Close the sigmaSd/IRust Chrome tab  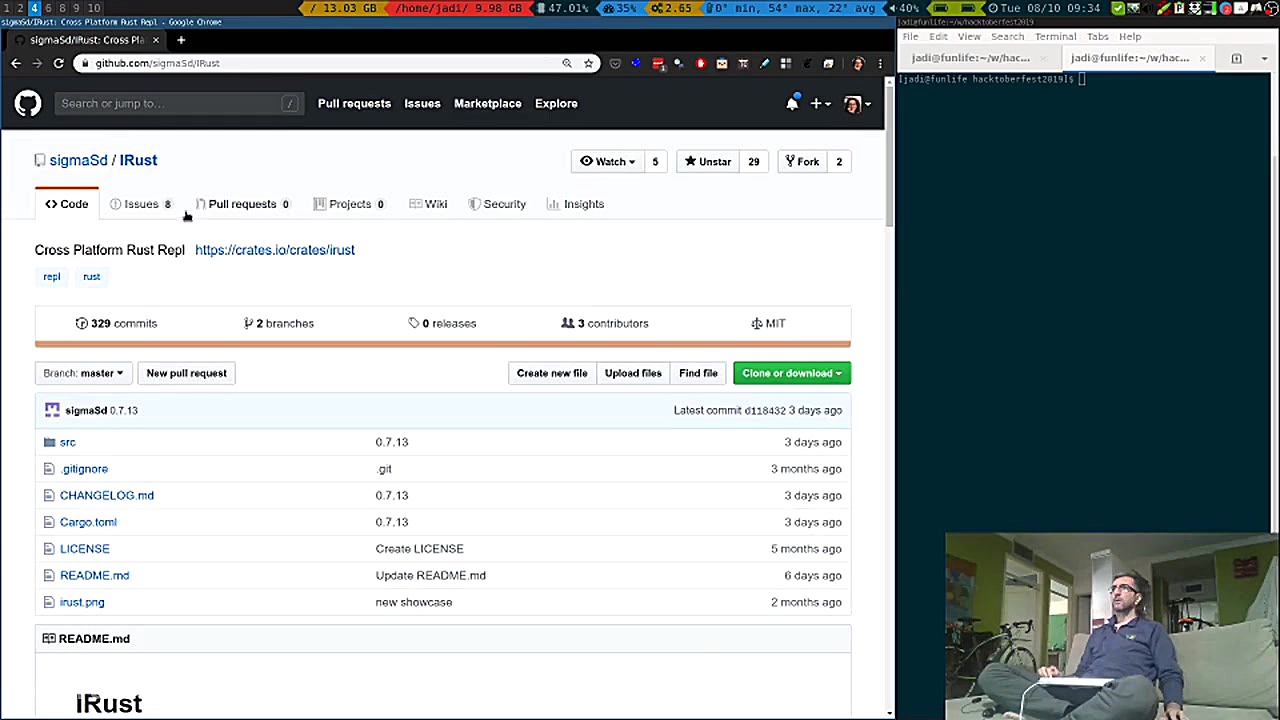[156, 40]
